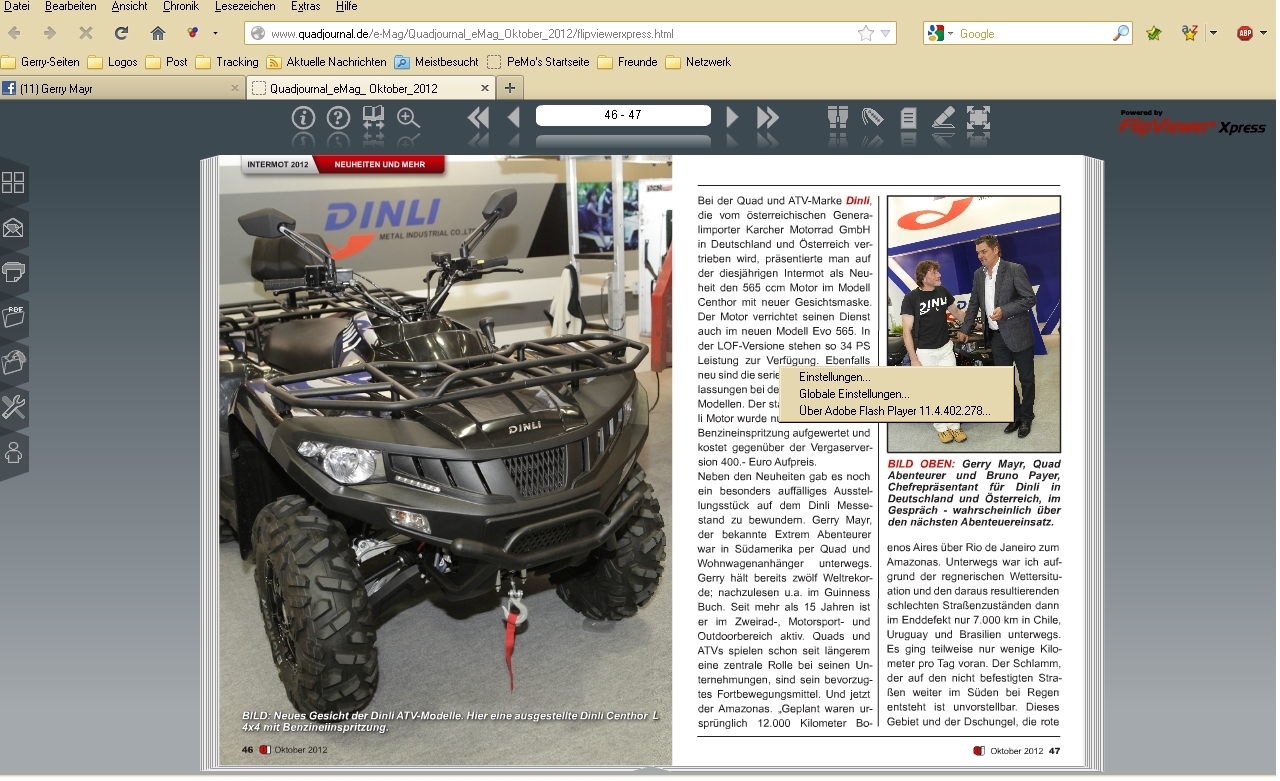Open Tracking bookmarks folder

coord(227,62)
